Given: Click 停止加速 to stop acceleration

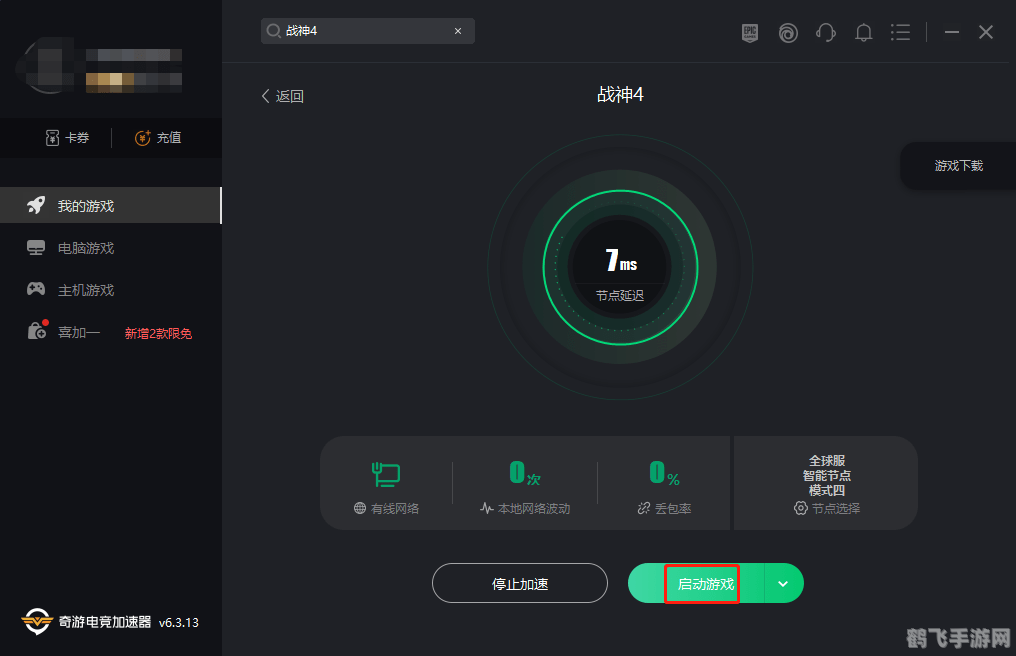Looking at the screenshot, I should (x=520, y=583).
